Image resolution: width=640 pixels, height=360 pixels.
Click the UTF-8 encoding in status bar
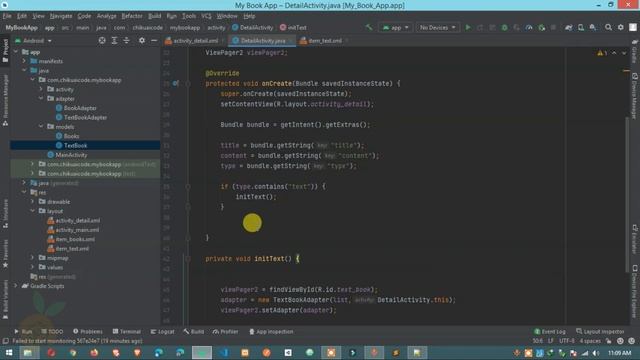tap(567, 341)
